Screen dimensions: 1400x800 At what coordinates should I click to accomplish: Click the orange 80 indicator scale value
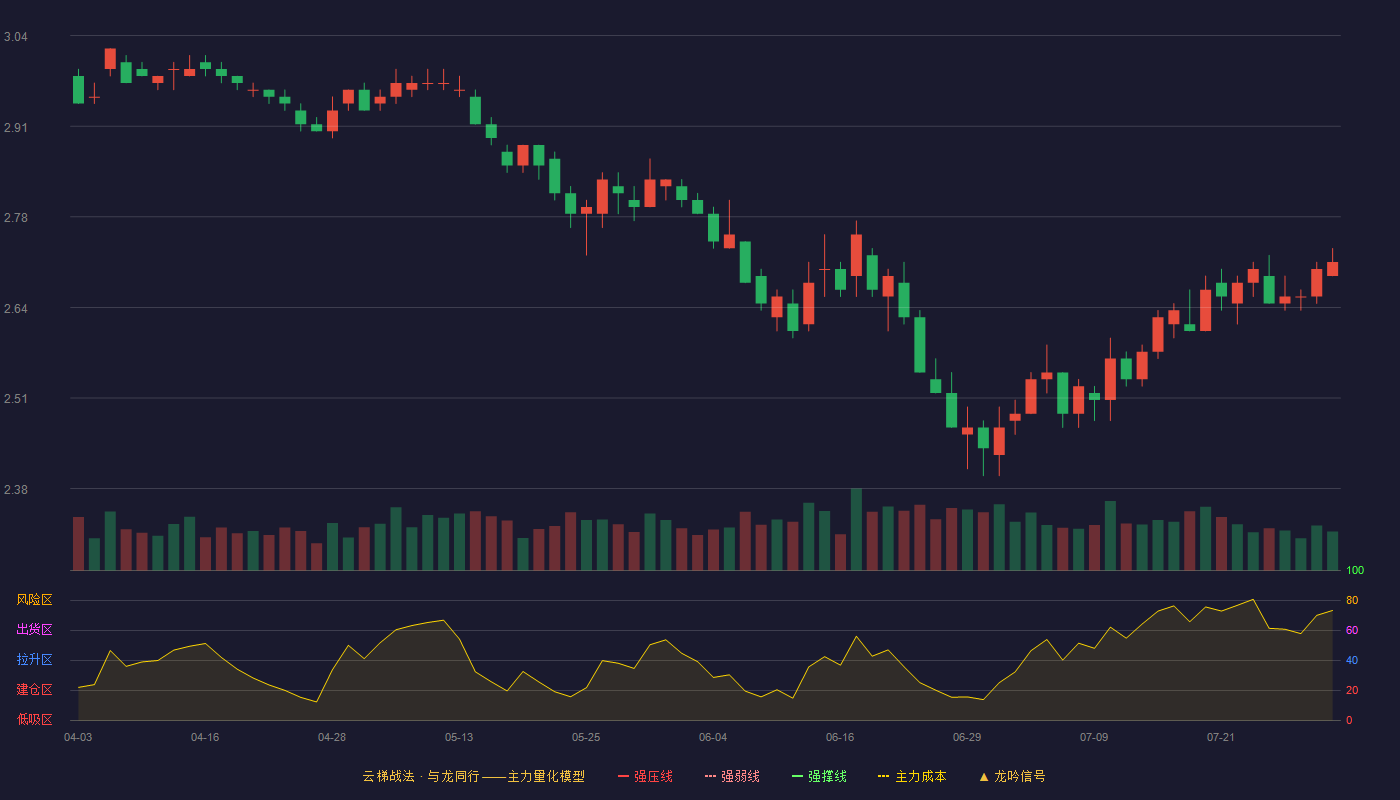point(1352,600)
